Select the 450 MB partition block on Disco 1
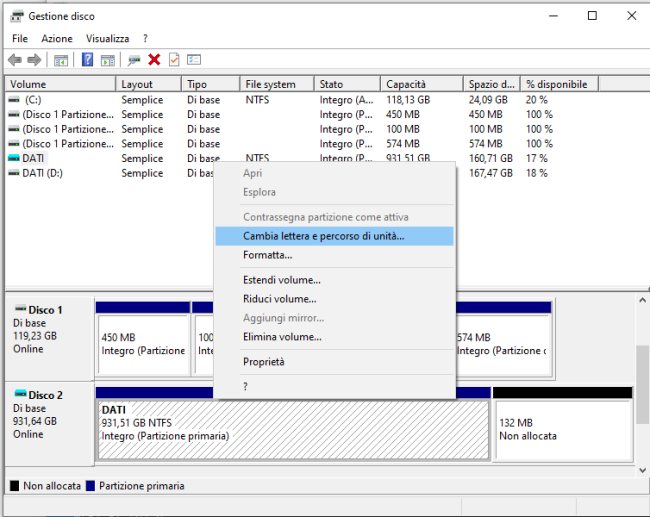 (143, 339)
